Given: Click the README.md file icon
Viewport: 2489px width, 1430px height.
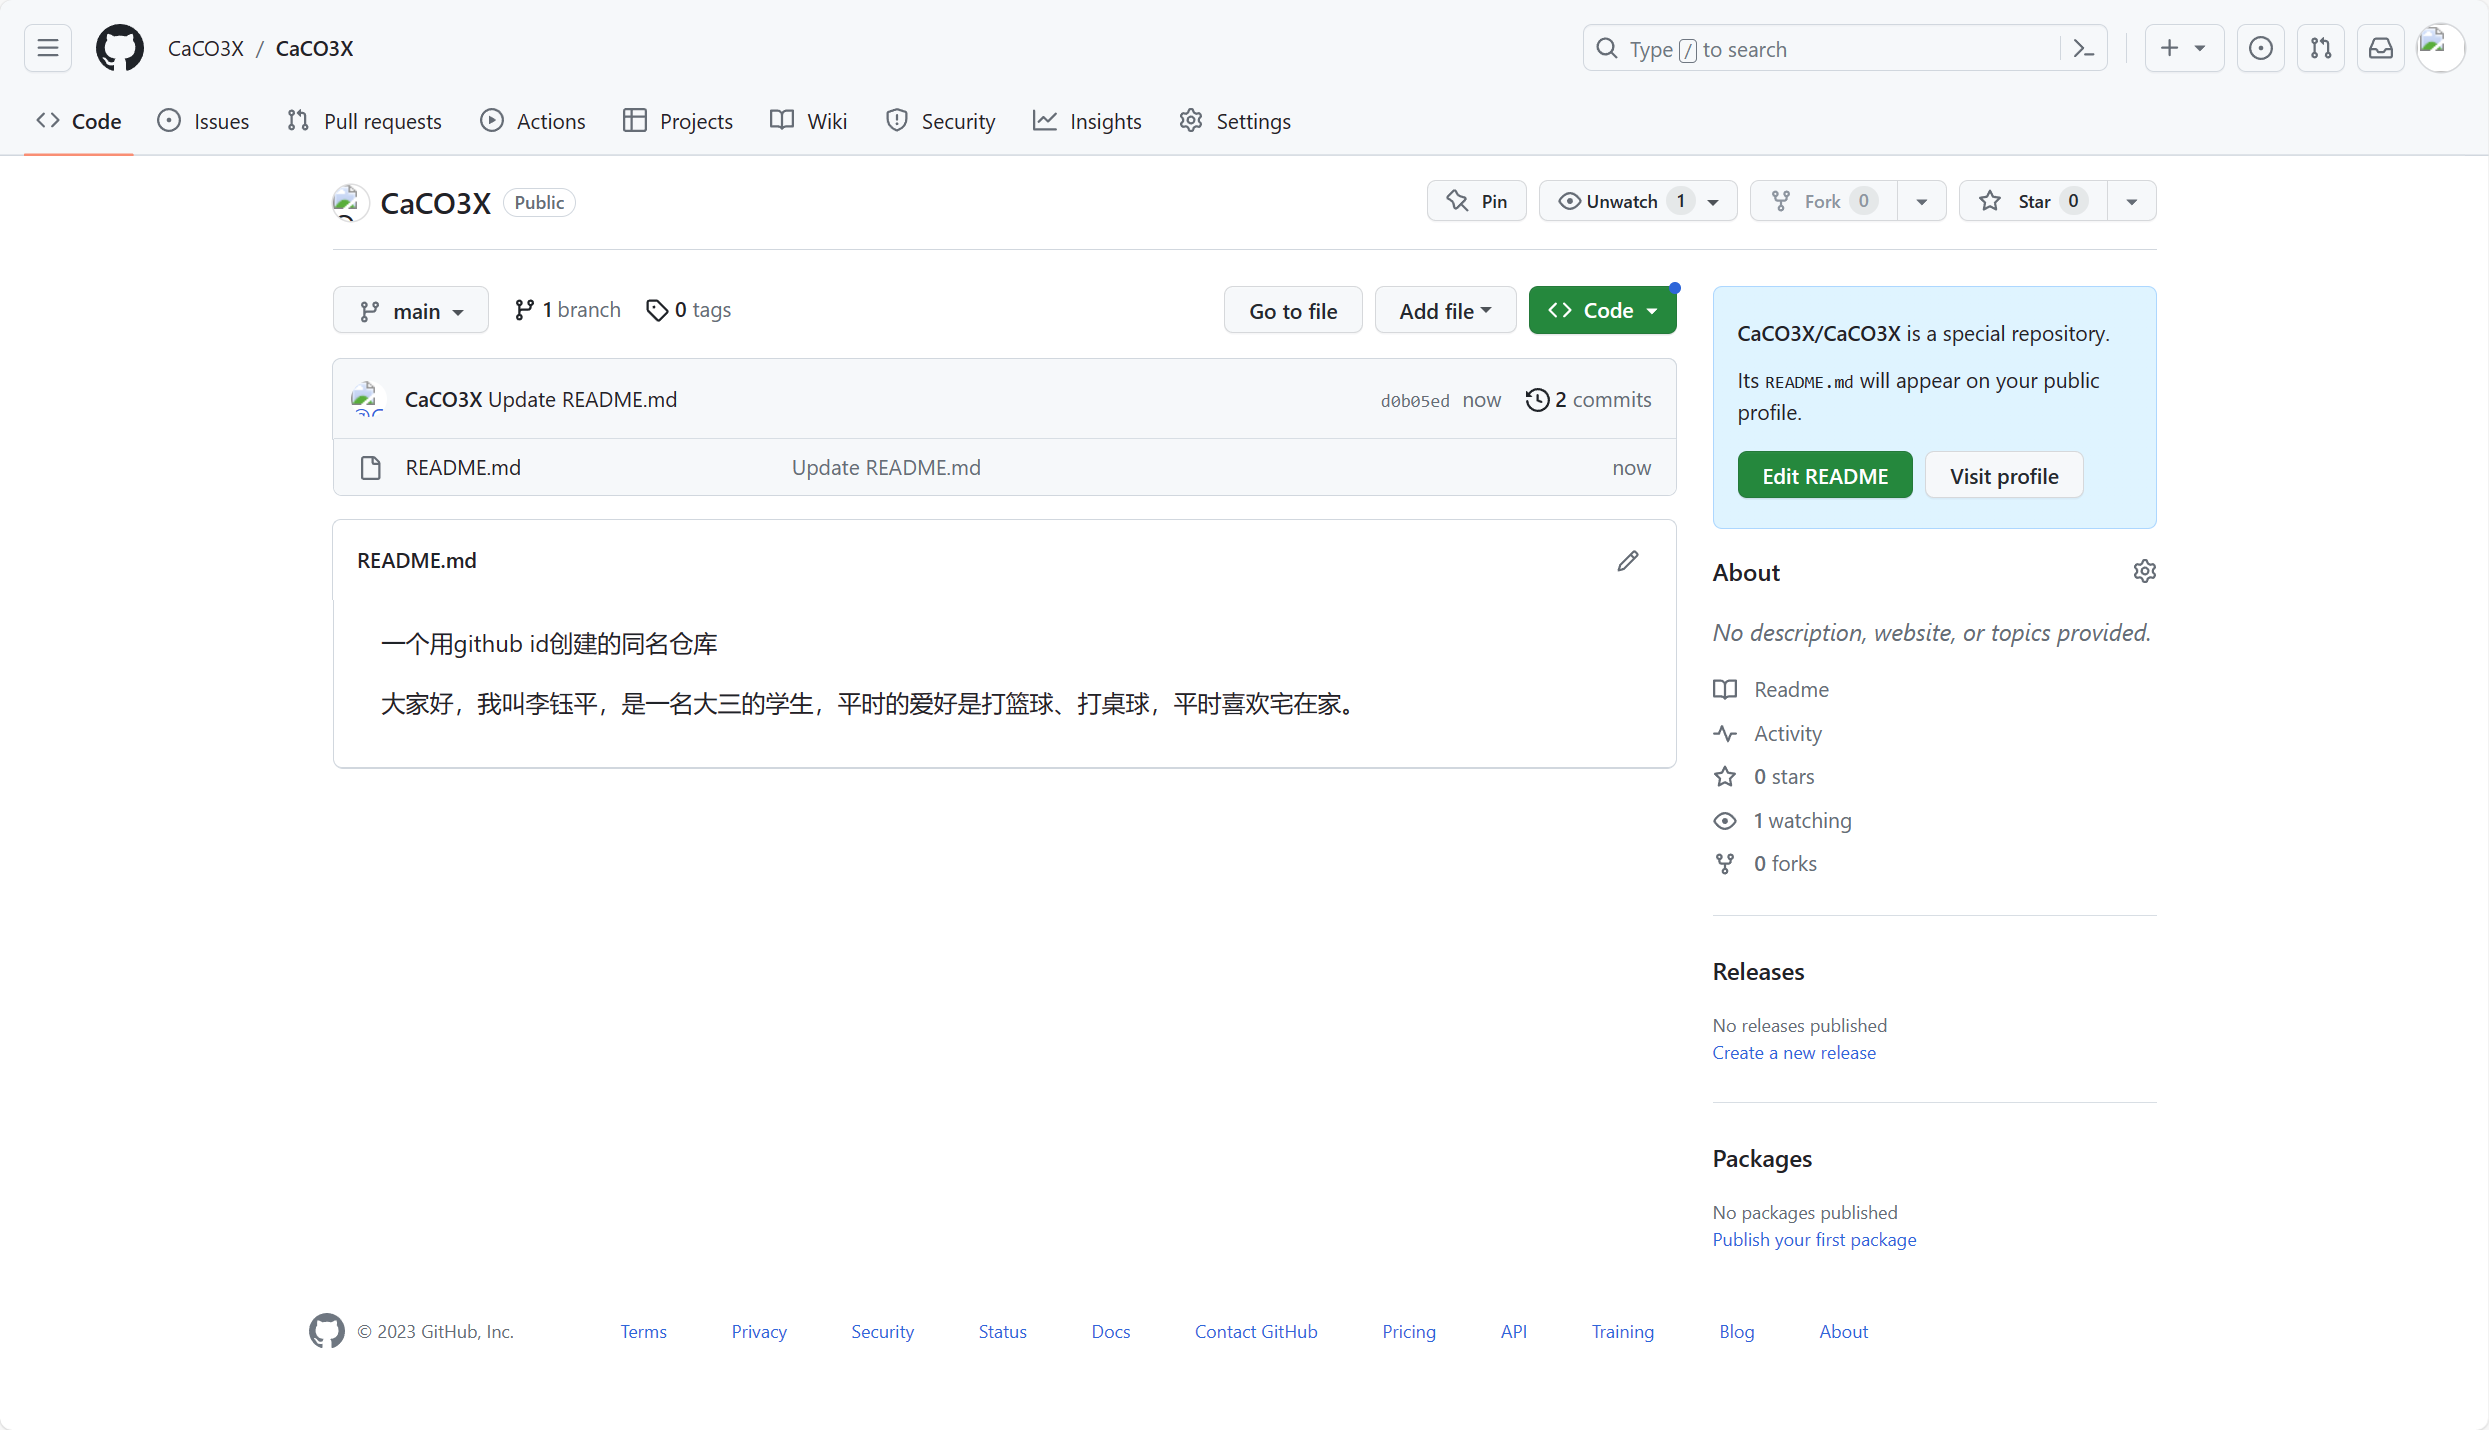Looking at the screenshot, I should coord(371,467).
